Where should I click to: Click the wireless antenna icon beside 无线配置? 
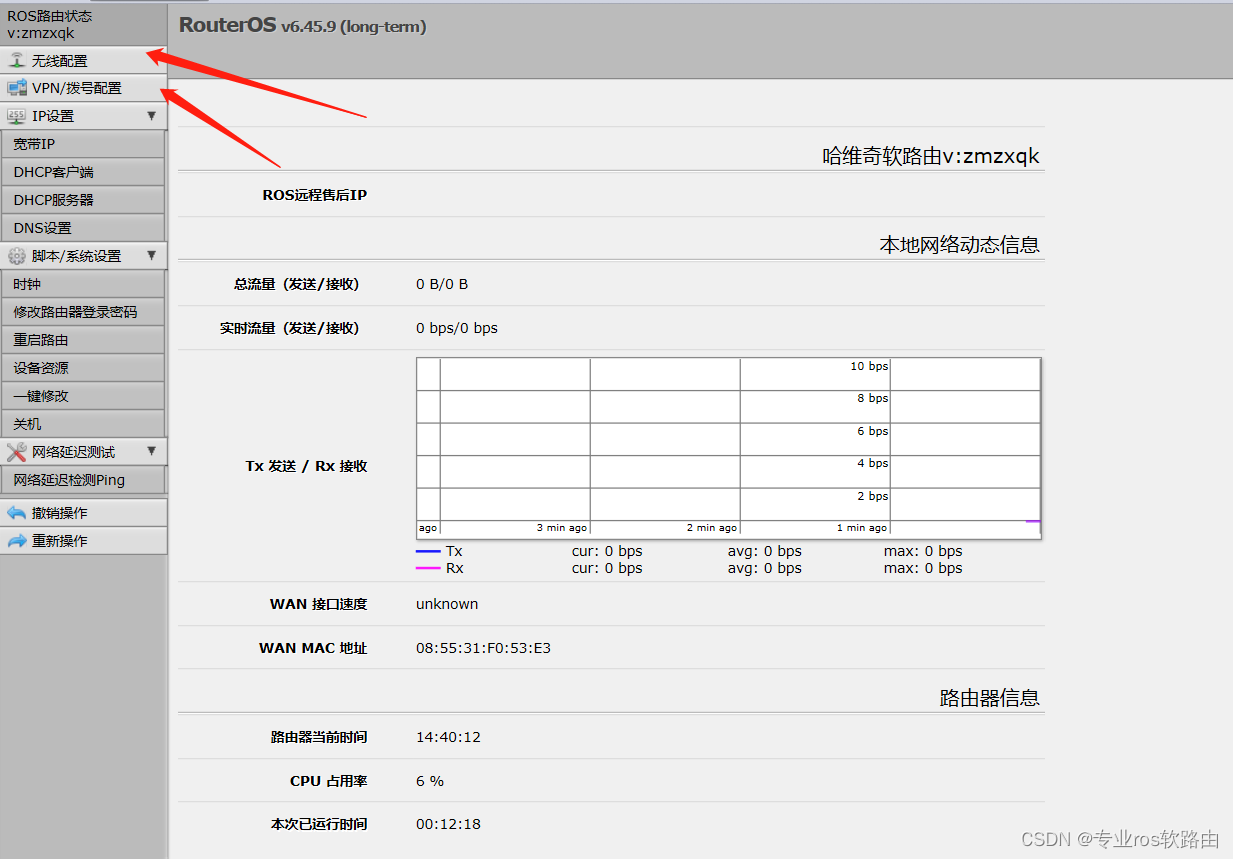tap(17, 60)
